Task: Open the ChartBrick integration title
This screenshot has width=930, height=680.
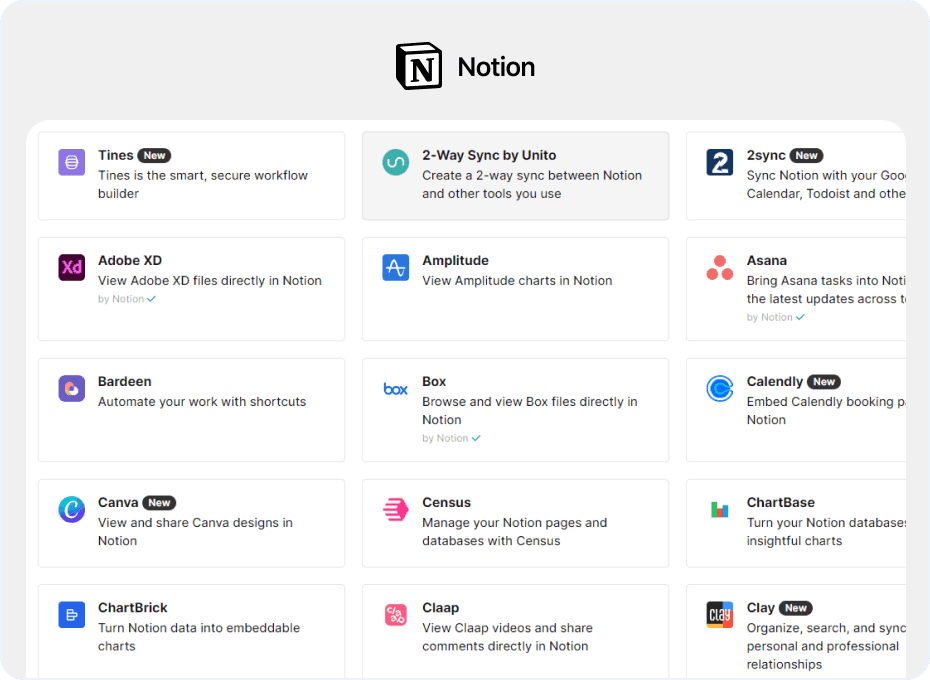Action: click(x=133, y=608)
